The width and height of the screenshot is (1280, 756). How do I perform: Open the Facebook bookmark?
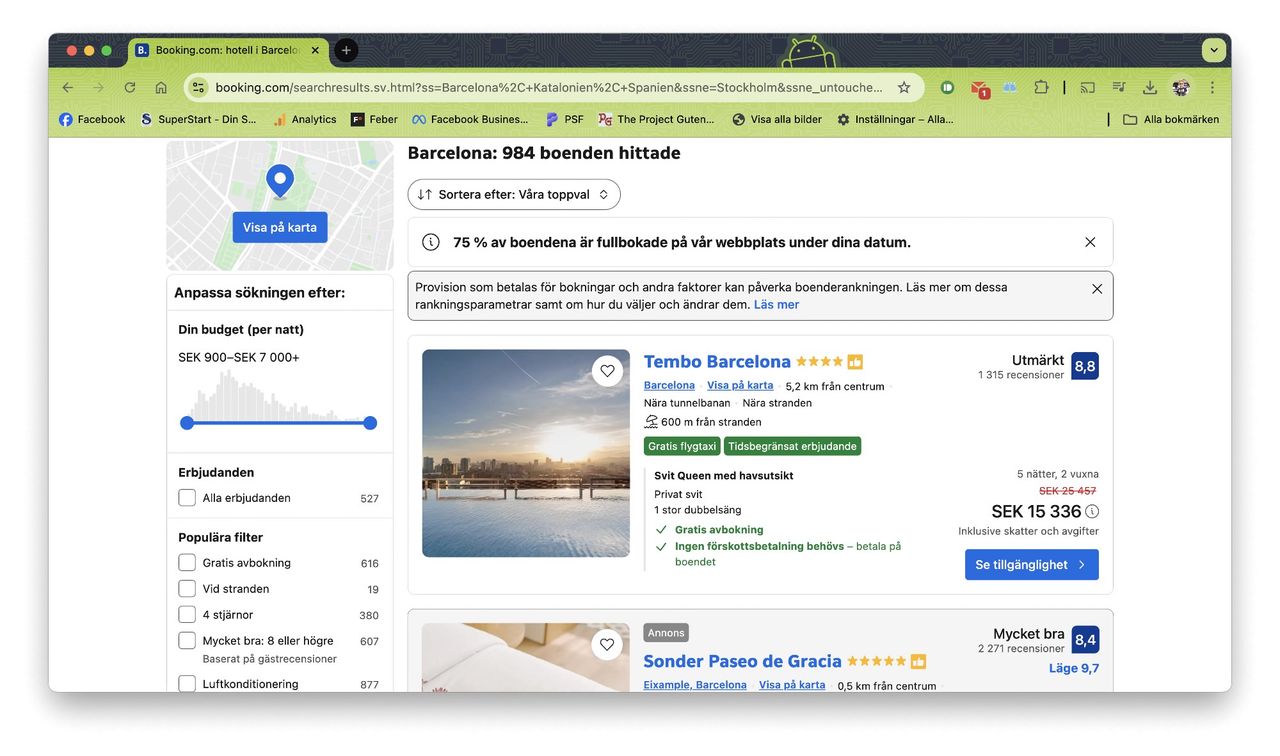tap(91, 118)
